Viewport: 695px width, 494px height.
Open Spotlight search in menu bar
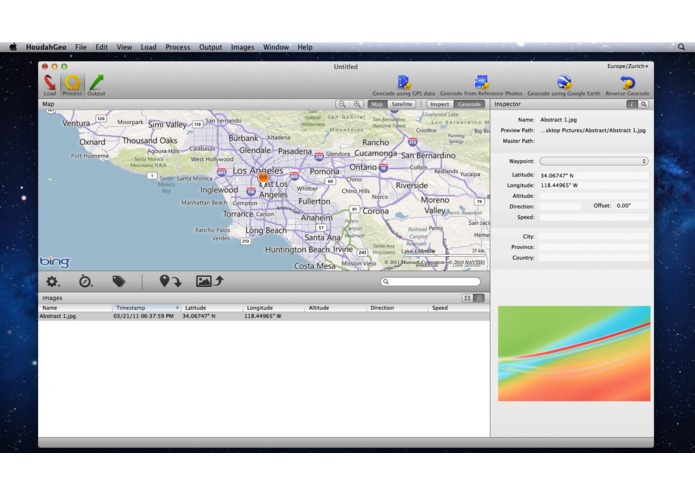[681, 47]
